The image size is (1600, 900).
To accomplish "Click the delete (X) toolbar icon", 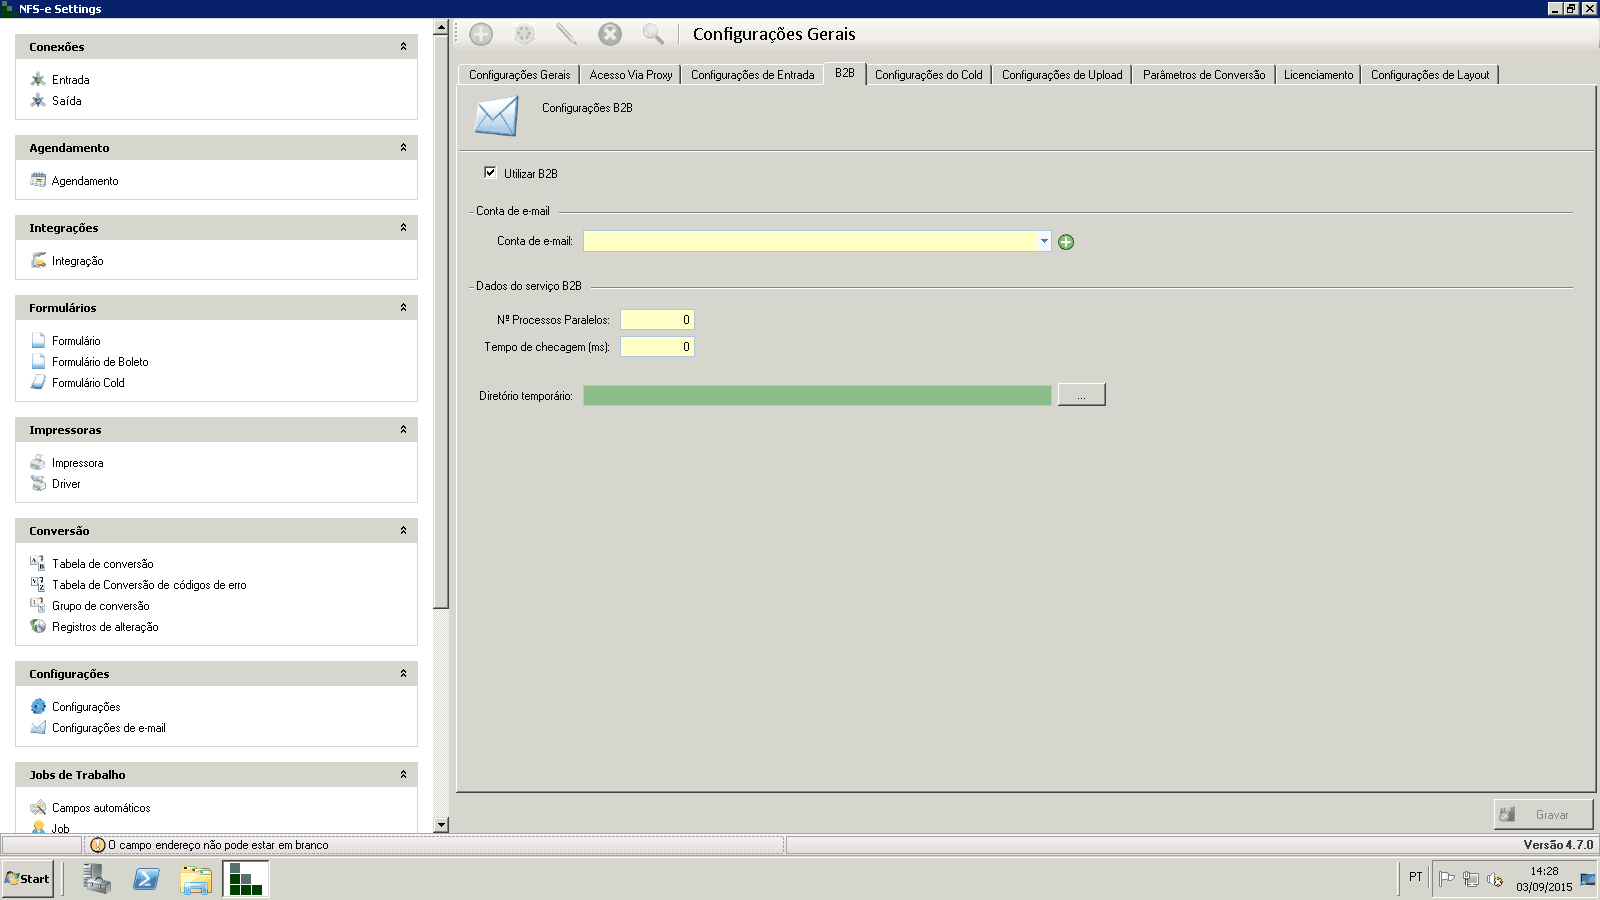I will [610, 34].
